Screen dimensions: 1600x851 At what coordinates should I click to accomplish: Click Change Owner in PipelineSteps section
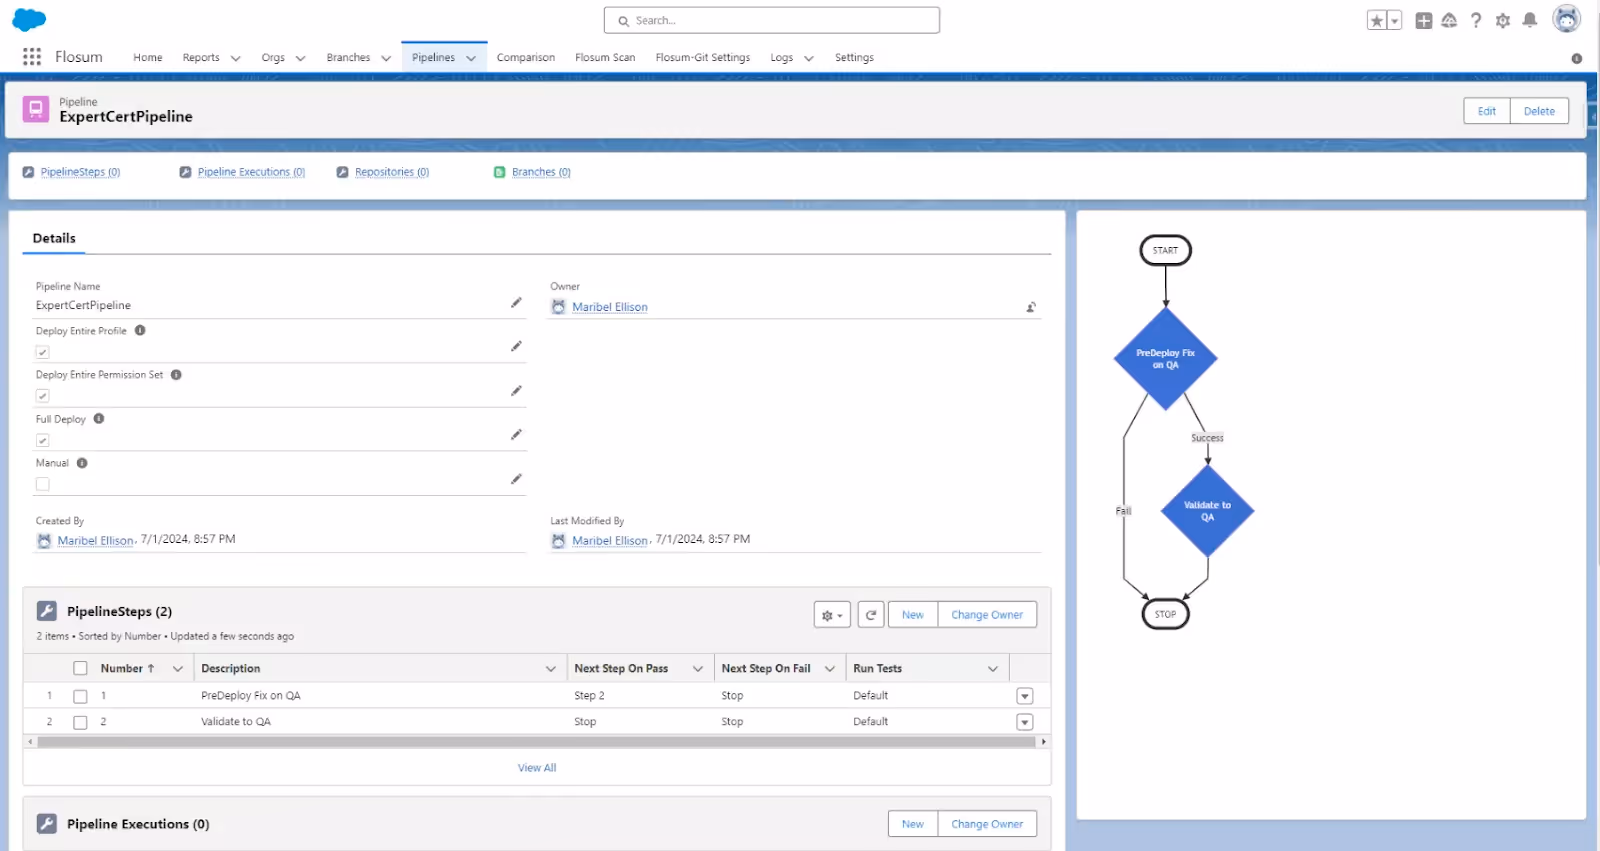[x=987, y=615]
